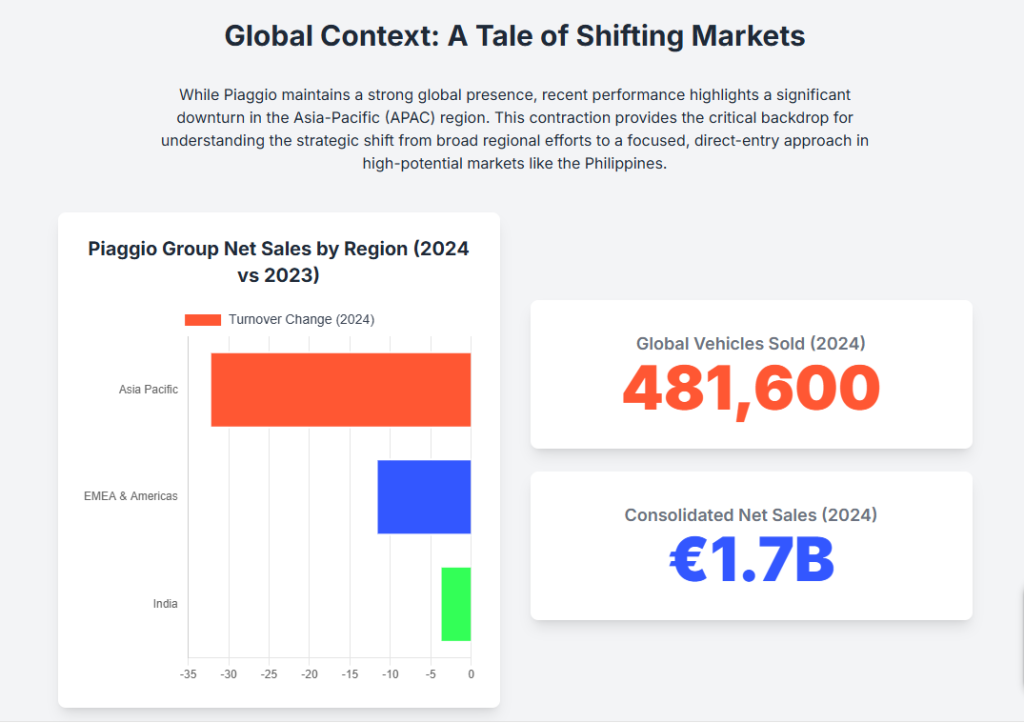Screen dimensions: 1024x723
Task: Select the EMEA & Americas axis label
Action: 131,496
